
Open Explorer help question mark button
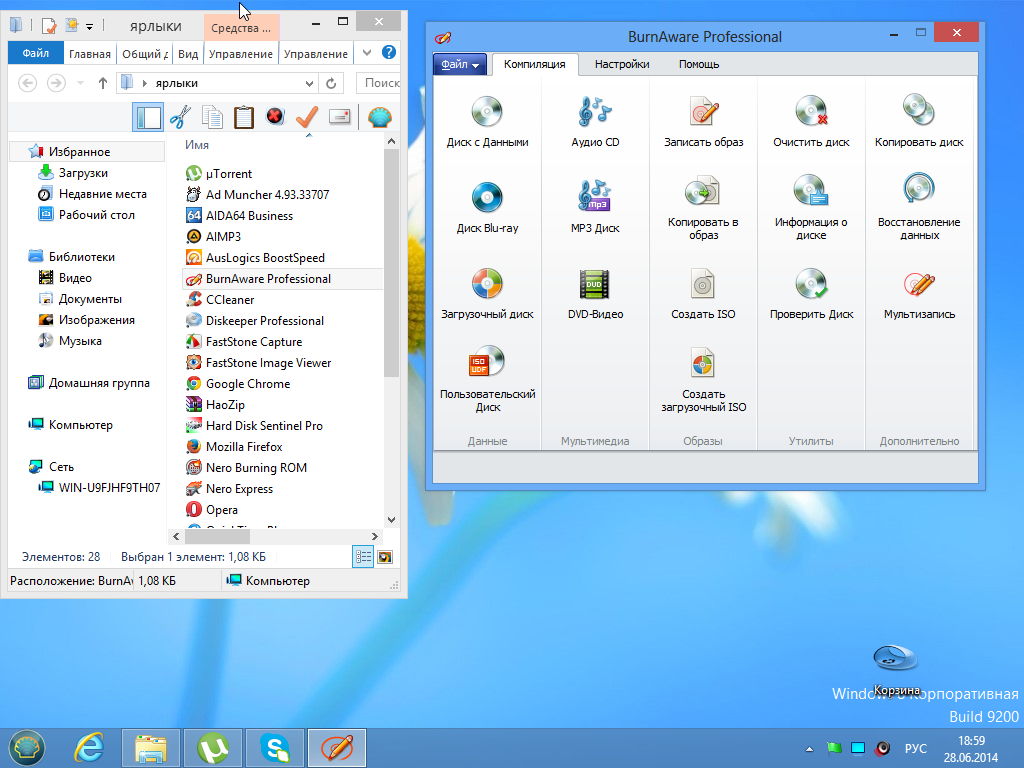[389, 52]
